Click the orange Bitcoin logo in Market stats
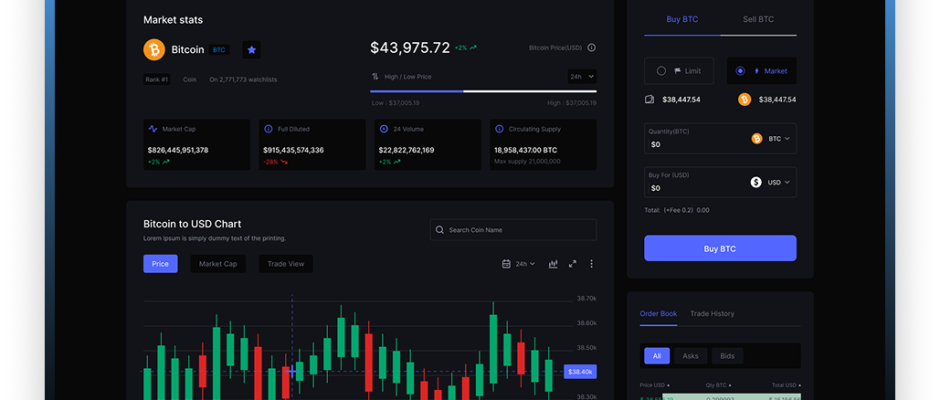Viewport: 940px width, 400px height. click(154, 49)
